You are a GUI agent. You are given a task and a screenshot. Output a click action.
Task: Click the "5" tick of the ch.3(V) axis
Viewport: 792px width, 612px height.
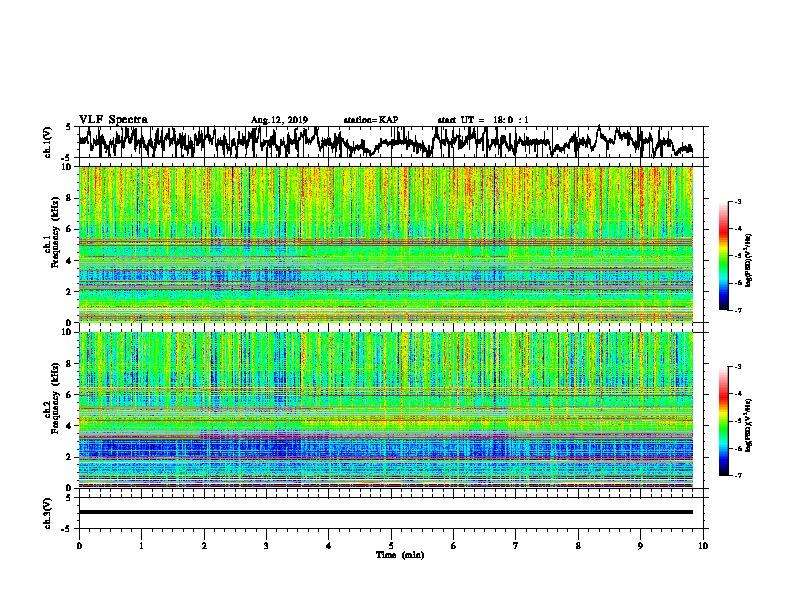(68, 498)
